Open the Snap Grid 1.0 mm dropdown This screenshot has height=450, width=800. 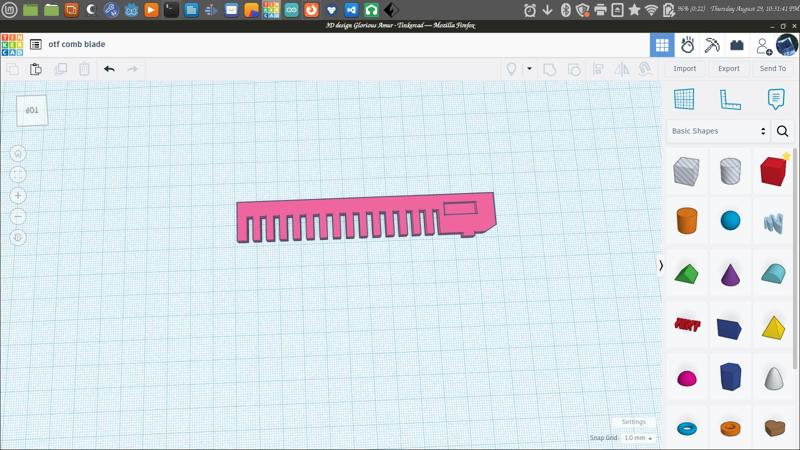pos(638,438)
